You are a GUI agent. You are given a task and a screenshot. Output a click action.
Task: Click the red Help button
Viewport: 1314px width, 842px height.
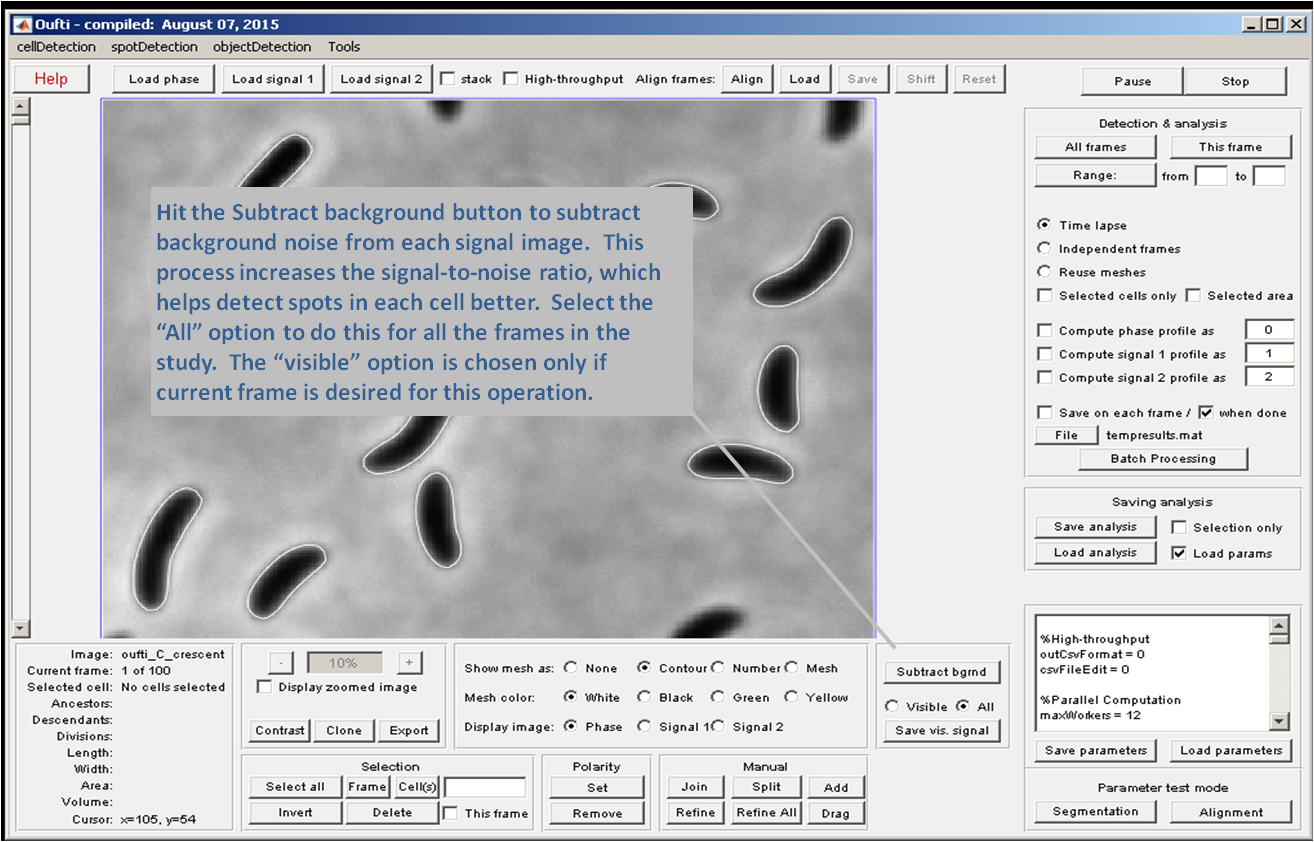pos(51,79)
